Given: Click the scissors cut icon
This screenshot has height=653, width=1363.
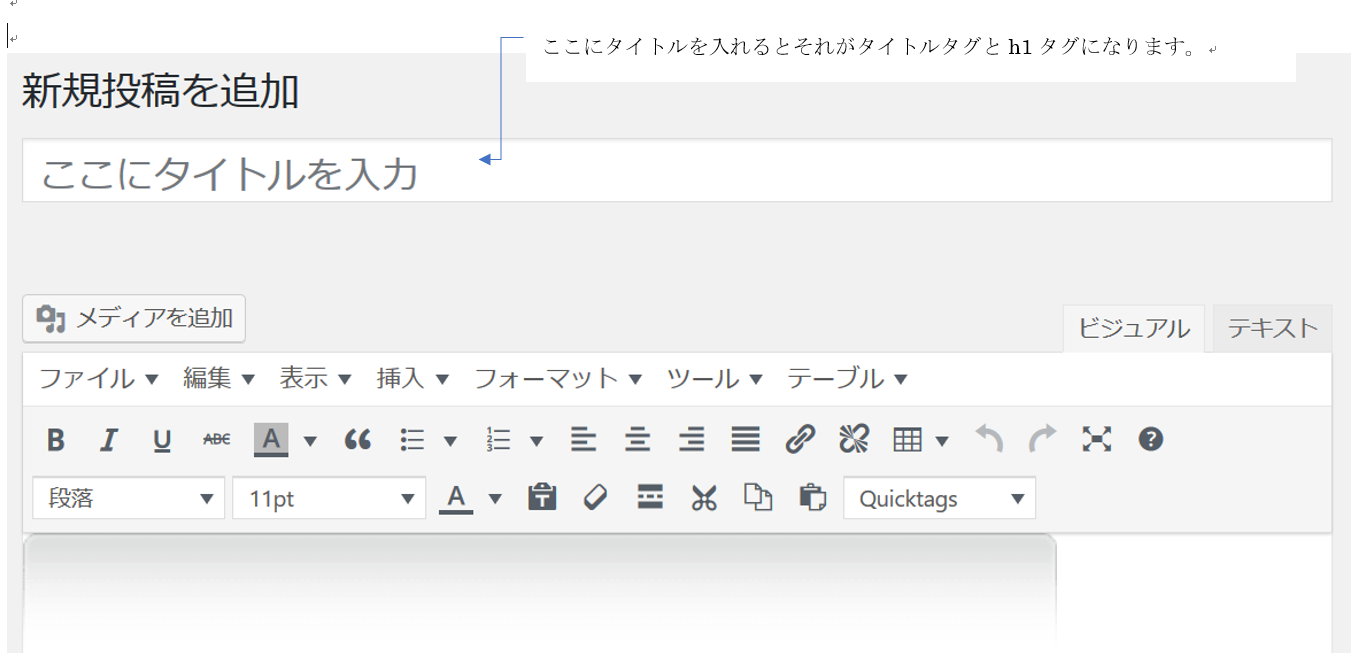Looking at the screenshot, I should (704, 498).
